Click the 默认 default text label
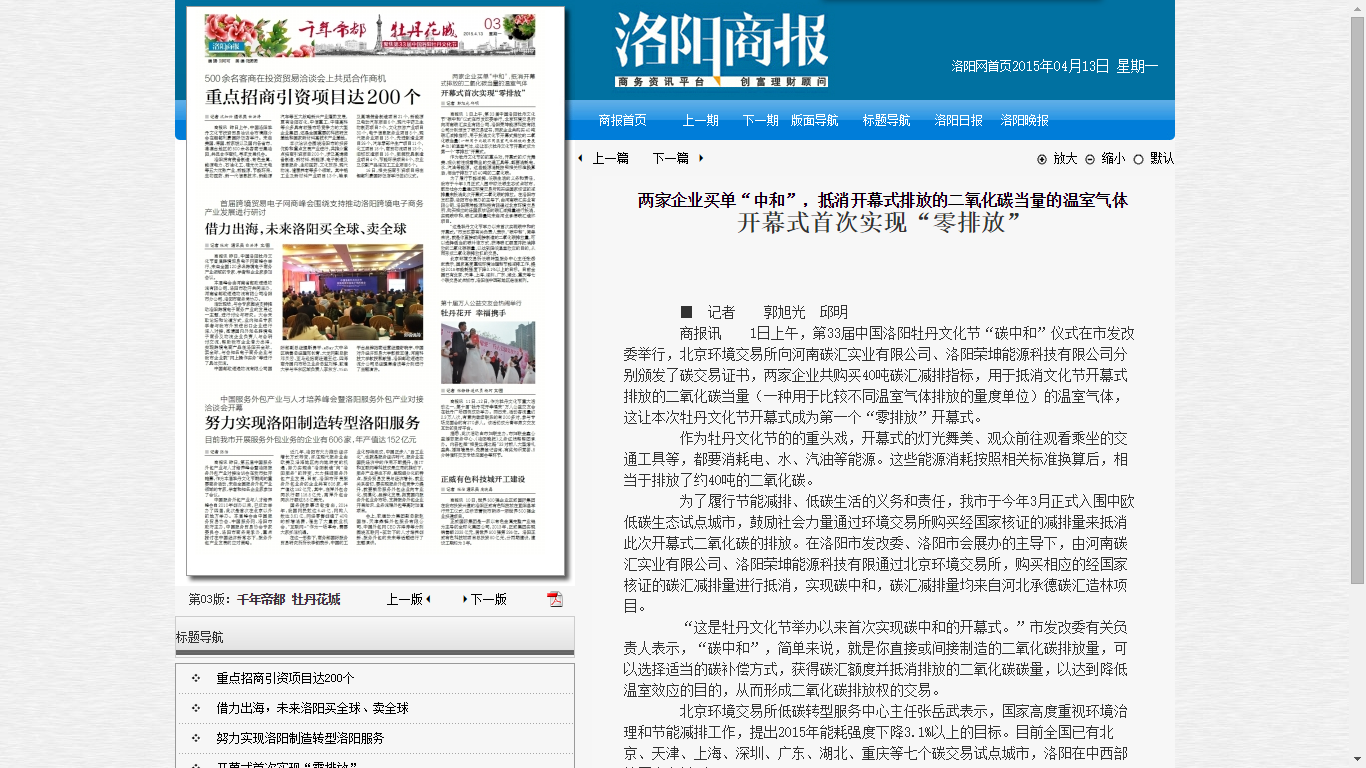Image resolution: width=1366 pixels, height=768 pixels. tap(1162, 159)
